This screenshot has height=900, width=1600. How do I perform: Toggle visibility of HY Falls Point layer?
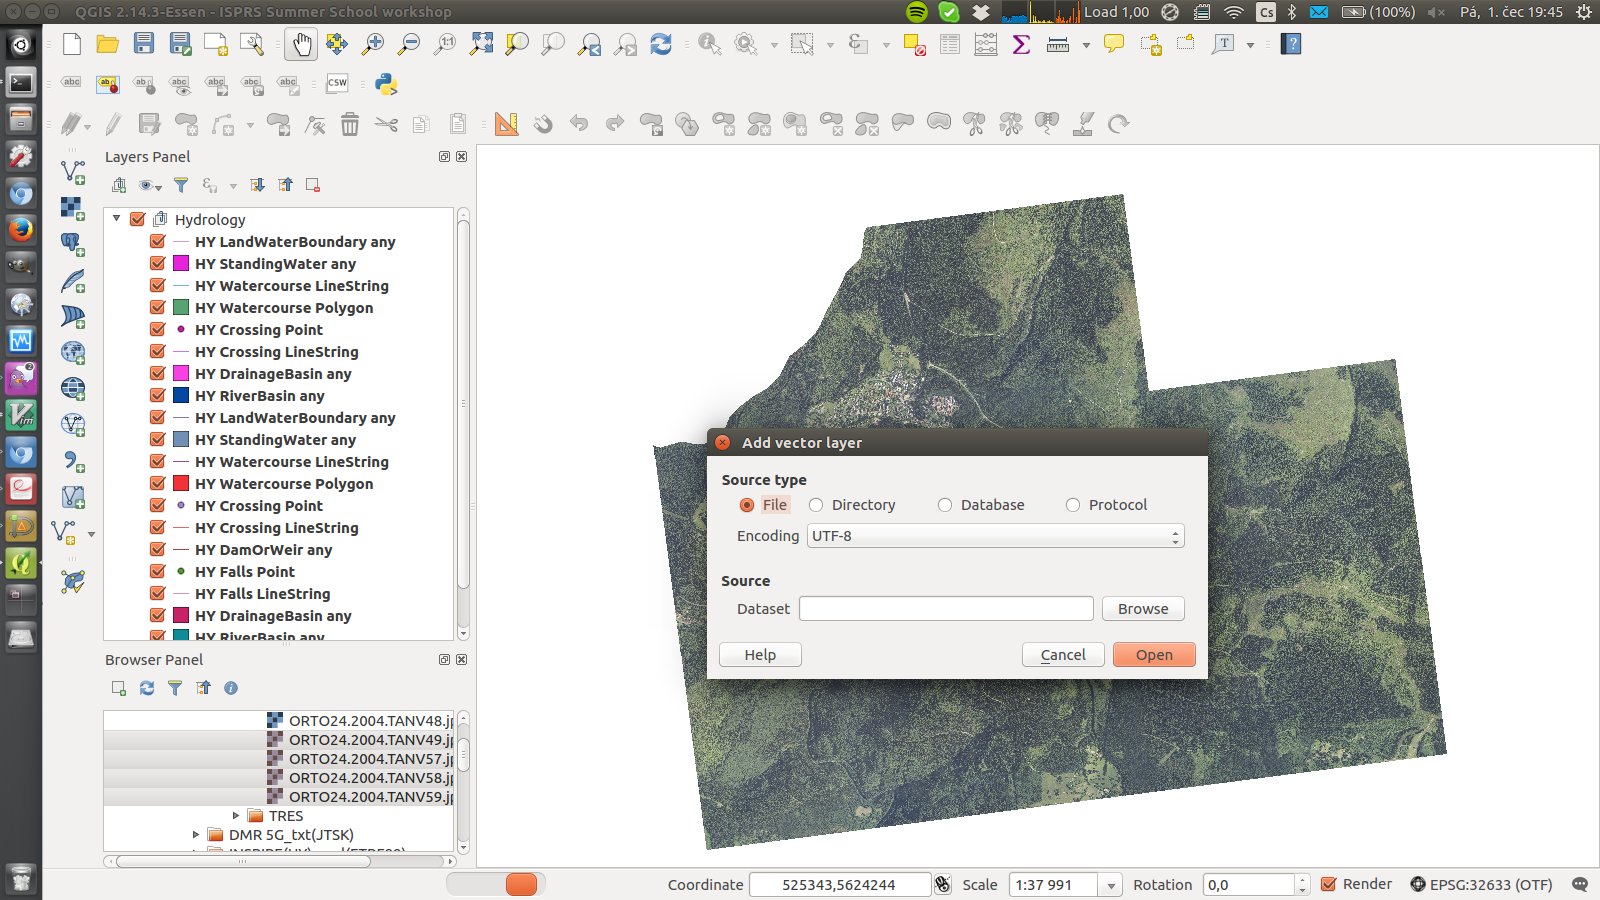coord(158,572)
